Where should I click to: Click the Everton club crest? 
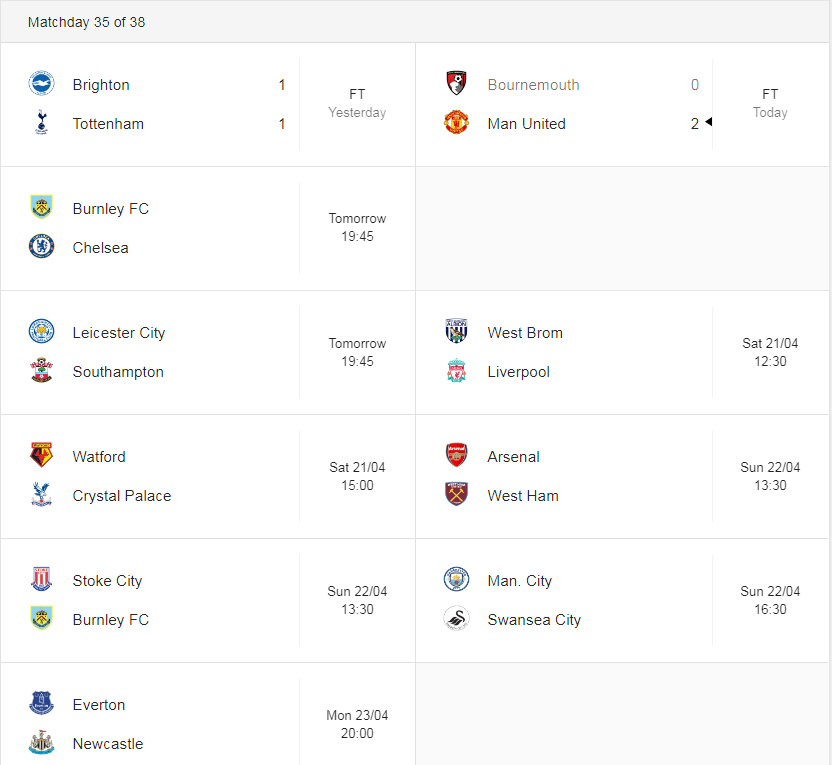click(x=41, y=703)
